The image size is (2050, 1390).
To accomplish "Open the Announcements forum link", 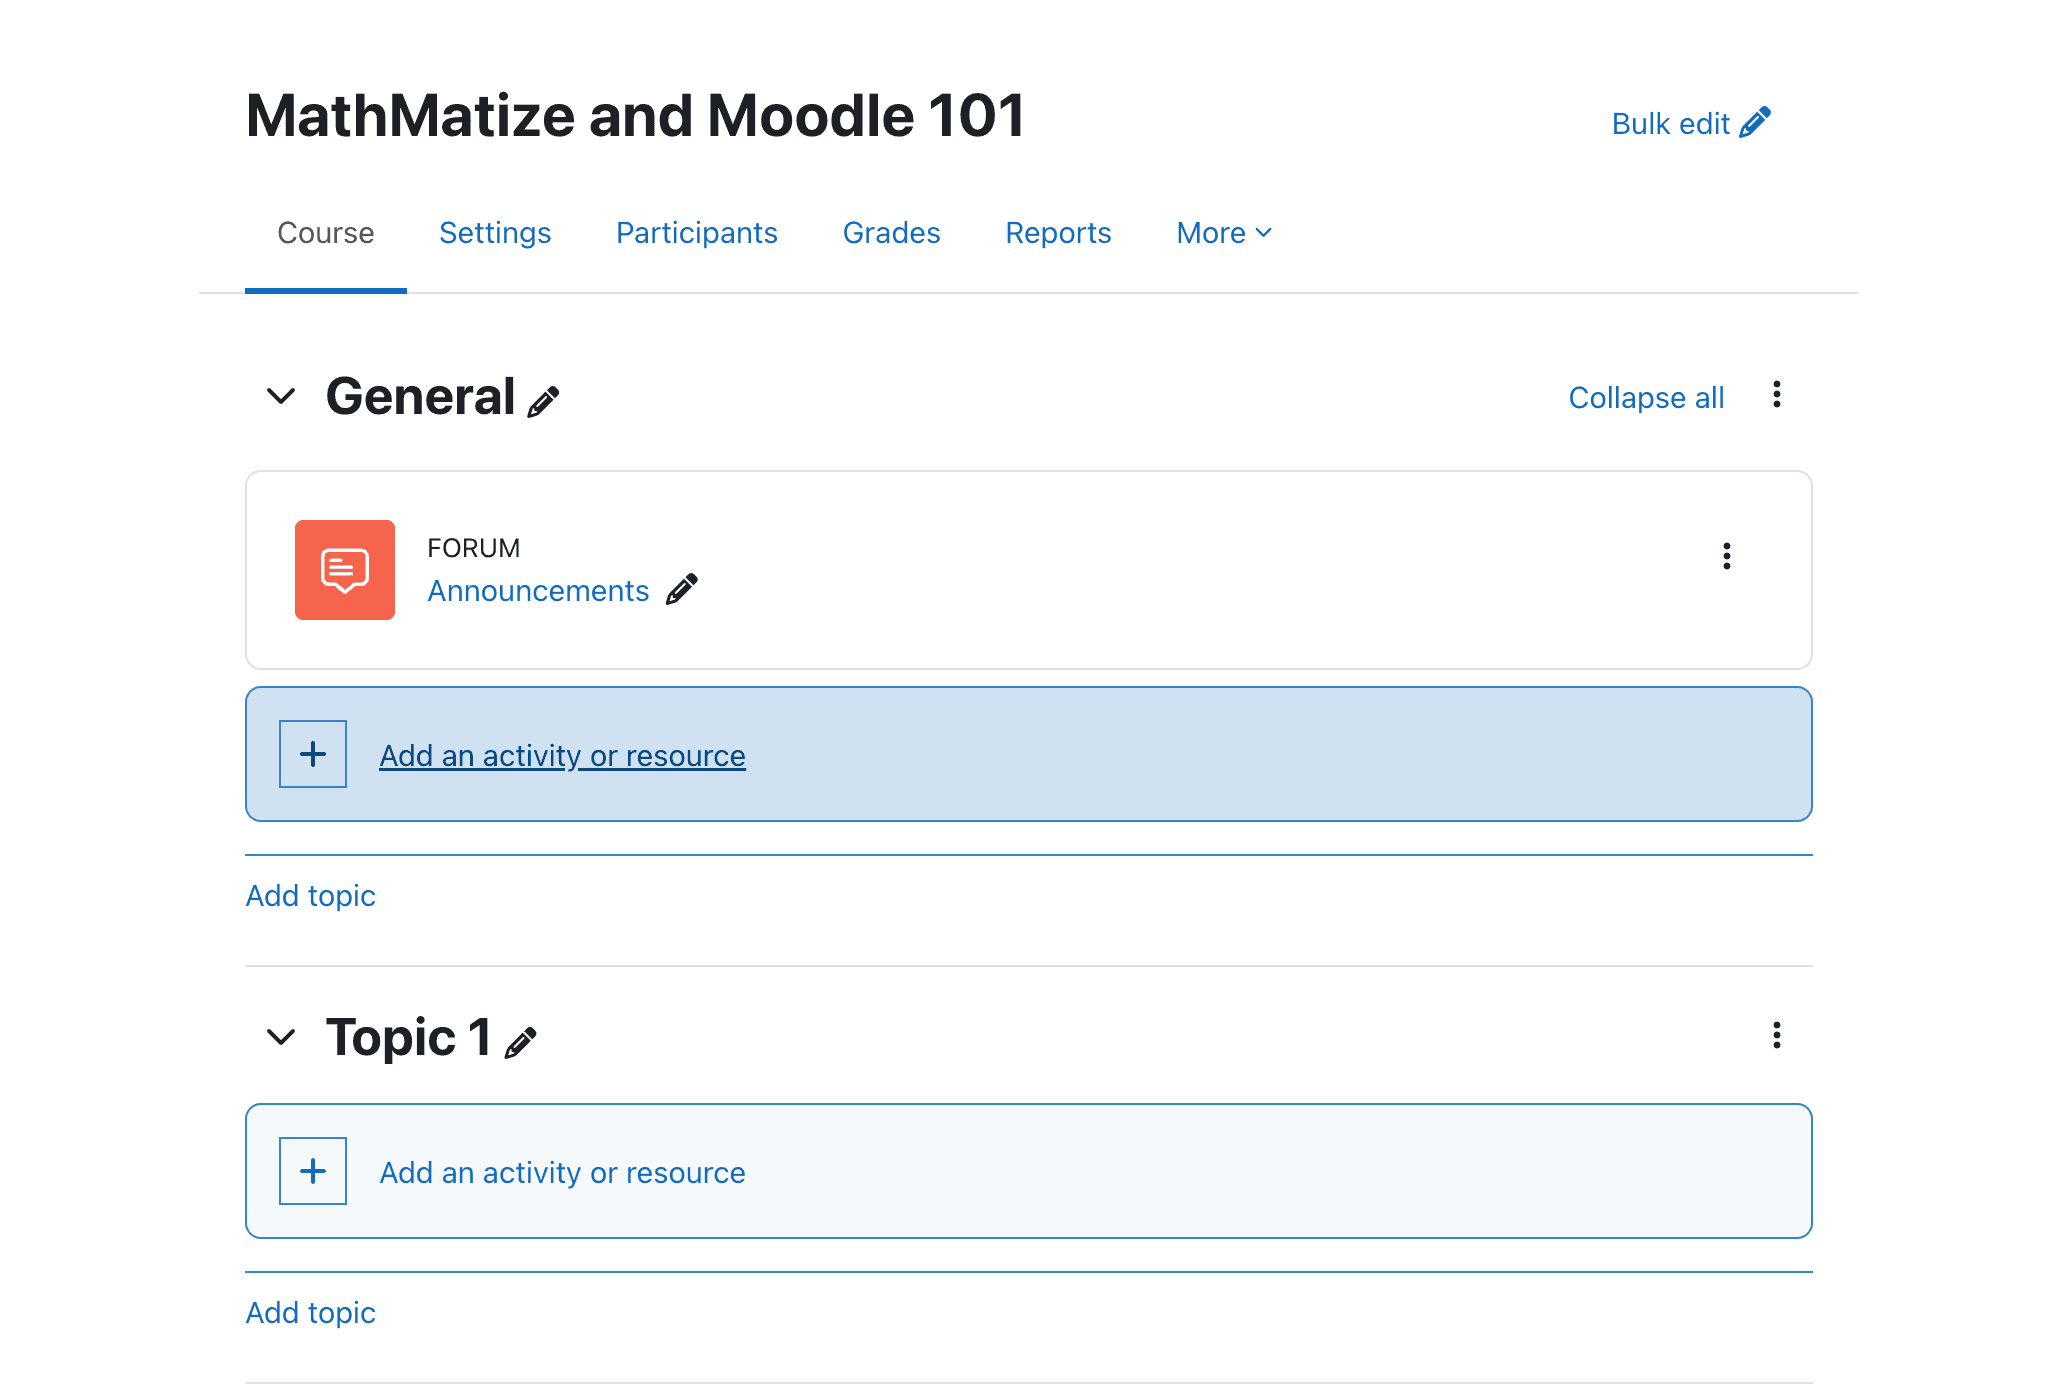I will click(539, 591).
